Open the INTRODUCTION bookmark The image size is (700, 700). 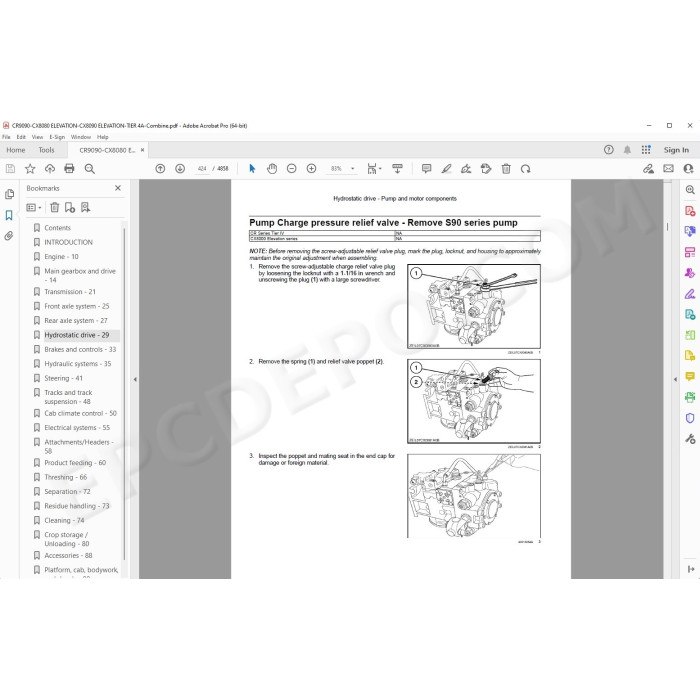69,242
